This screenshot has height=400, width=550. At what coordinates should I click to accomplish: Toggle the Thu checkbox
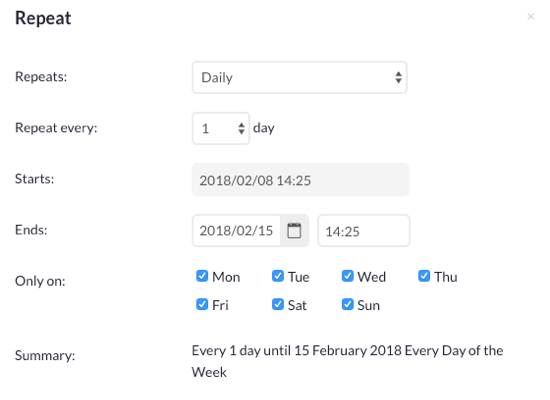coord(424,276)
